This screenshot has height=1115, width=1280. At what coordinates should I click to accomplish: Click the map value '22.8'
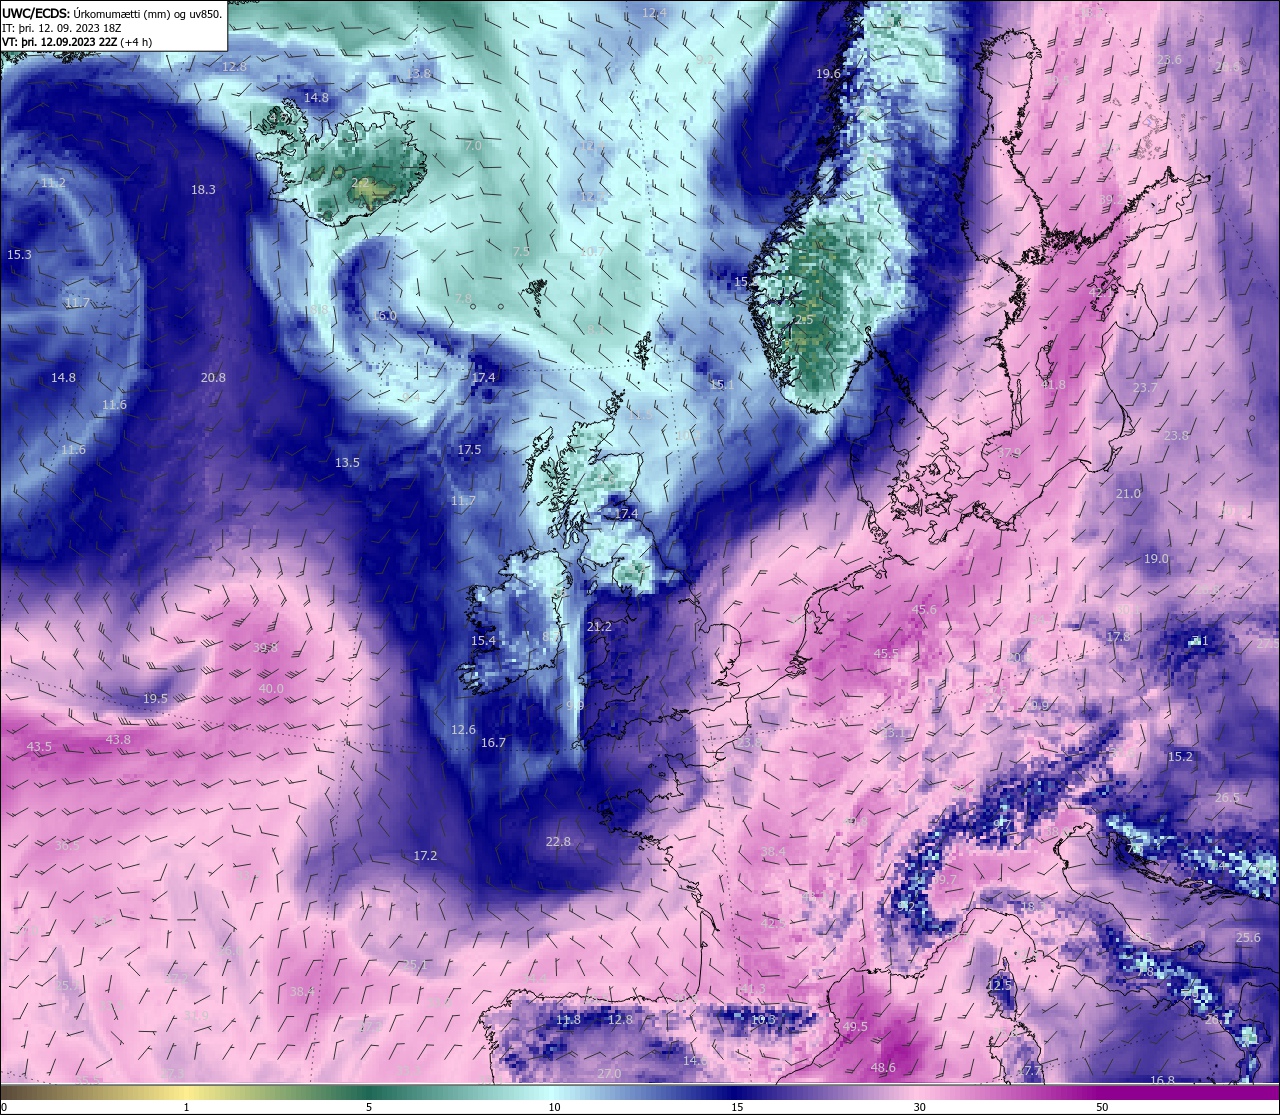pyautogui.click(x=558, y=842)
